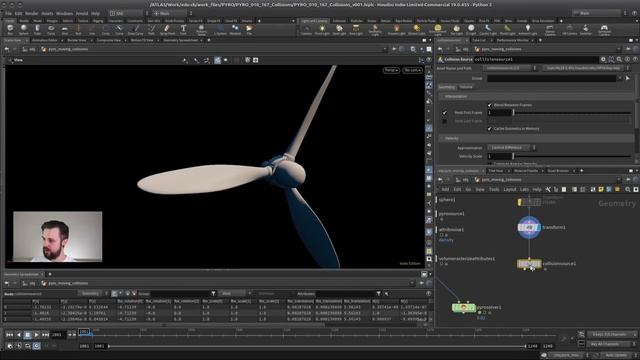Viewport: 640px width, 360px height.
Task: Toggle Hold Last Frame checkbox
Action: [x=444, y=121]
